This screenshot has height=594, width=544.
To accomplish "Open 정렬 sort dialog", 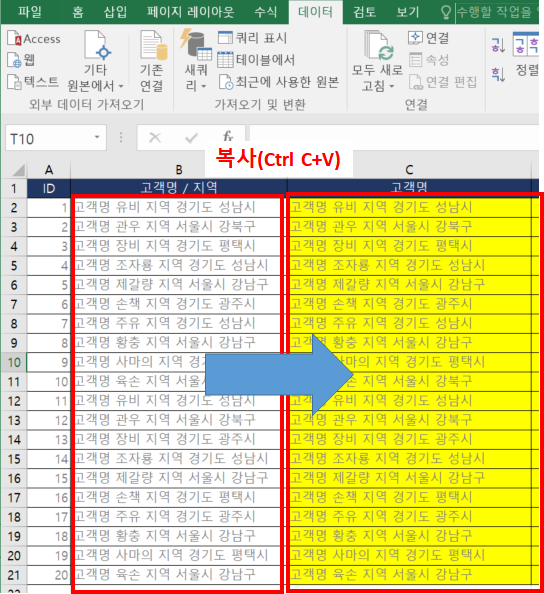I will tap(526, 54).
